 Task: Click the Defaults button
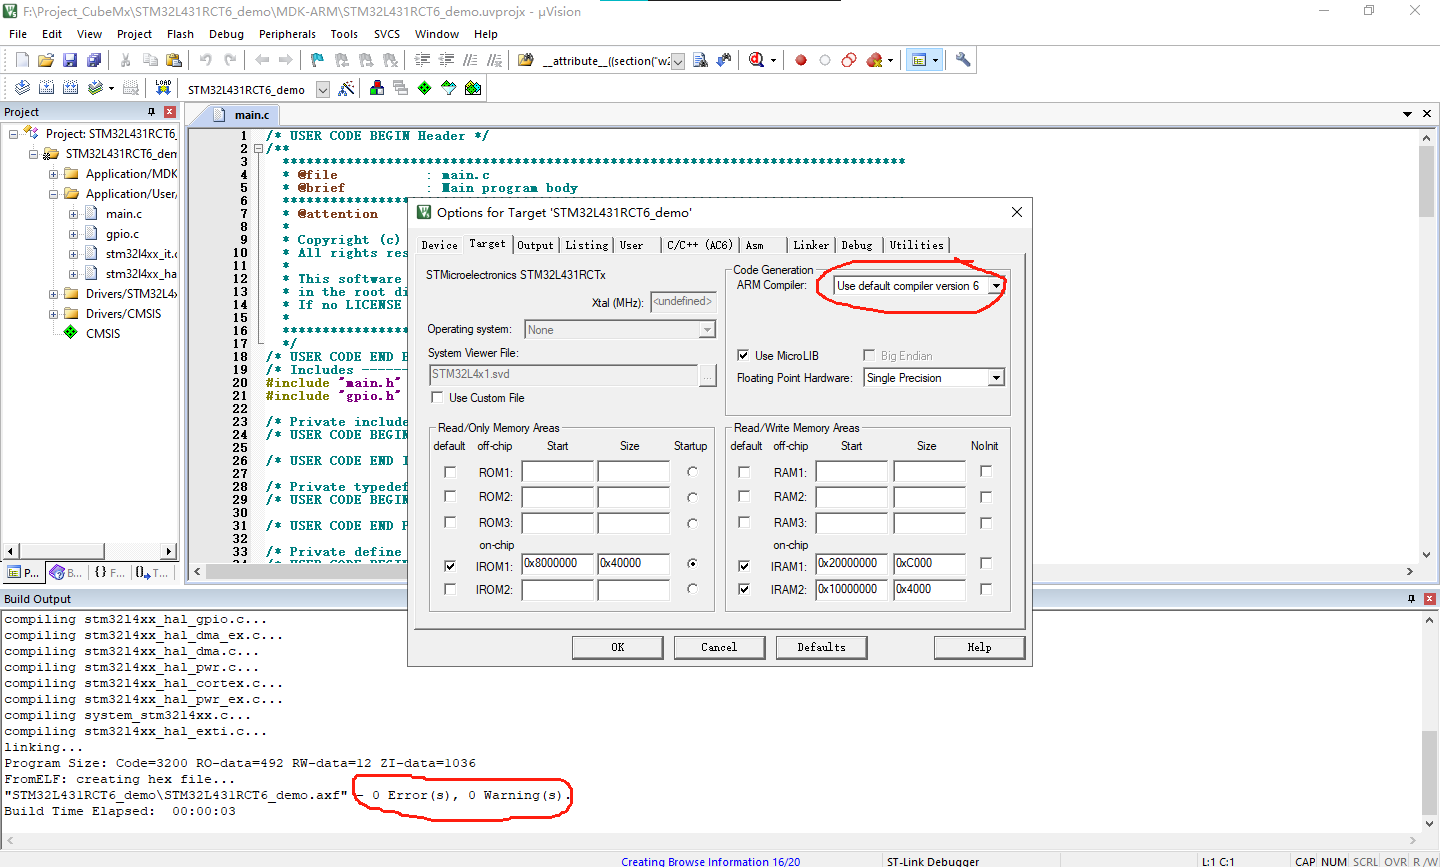[821, 647]
